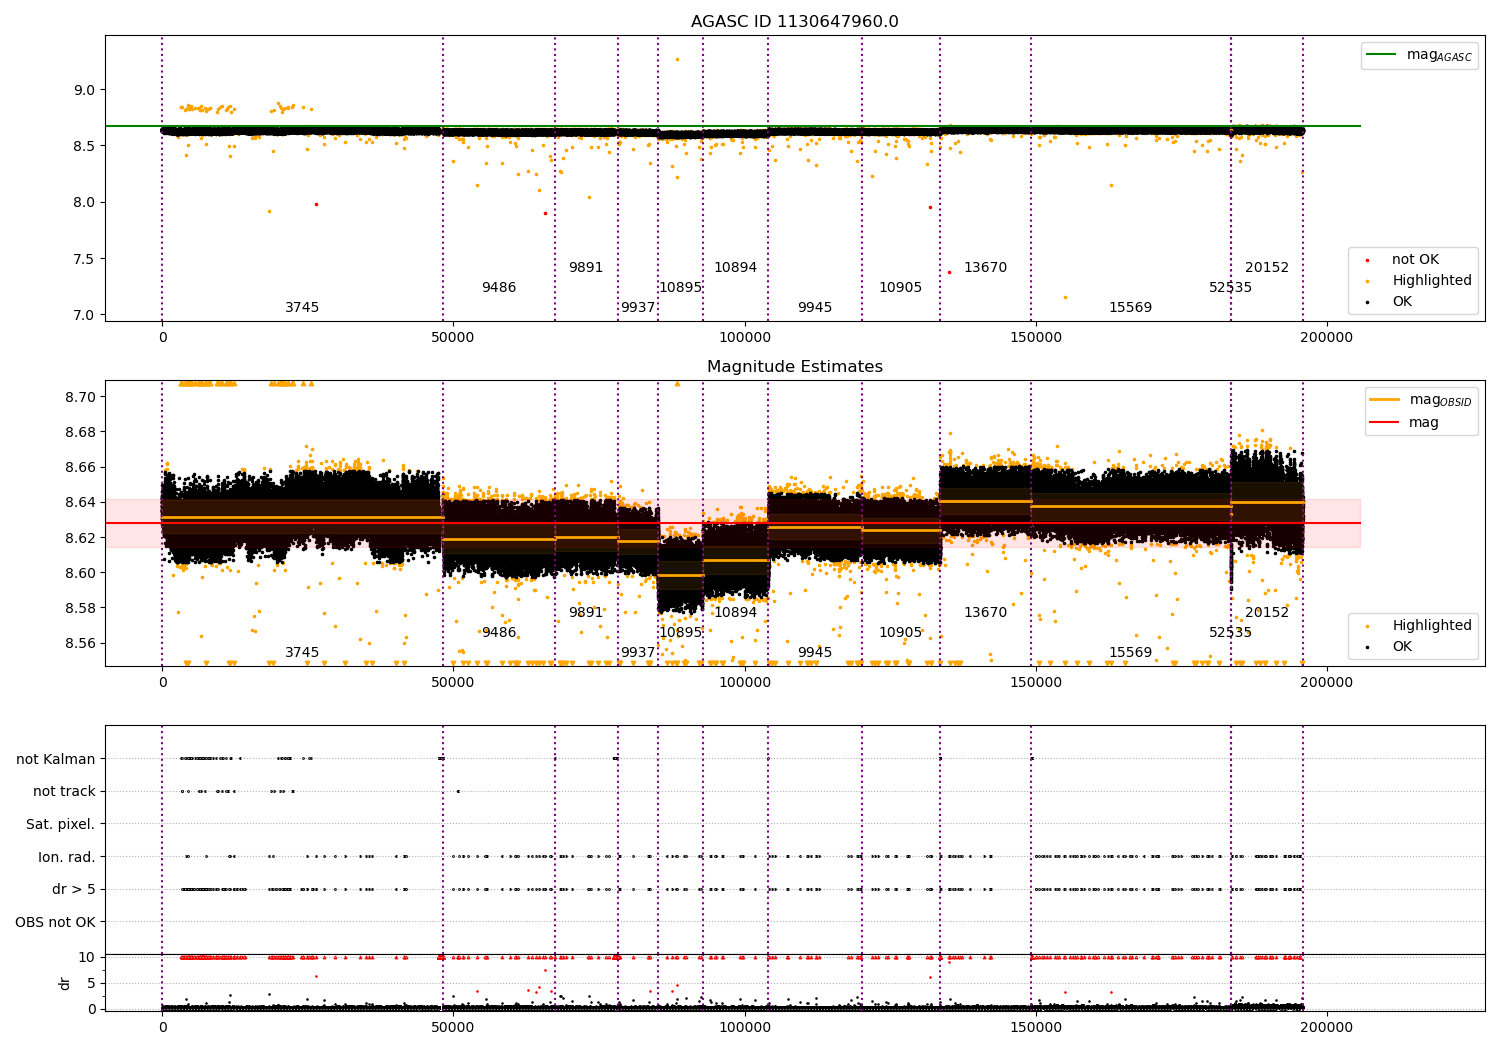Select 'Highlighted' legend entry in top plot
Viewport: 1500px width, 1050px height.
click(x=1432, y=281)
